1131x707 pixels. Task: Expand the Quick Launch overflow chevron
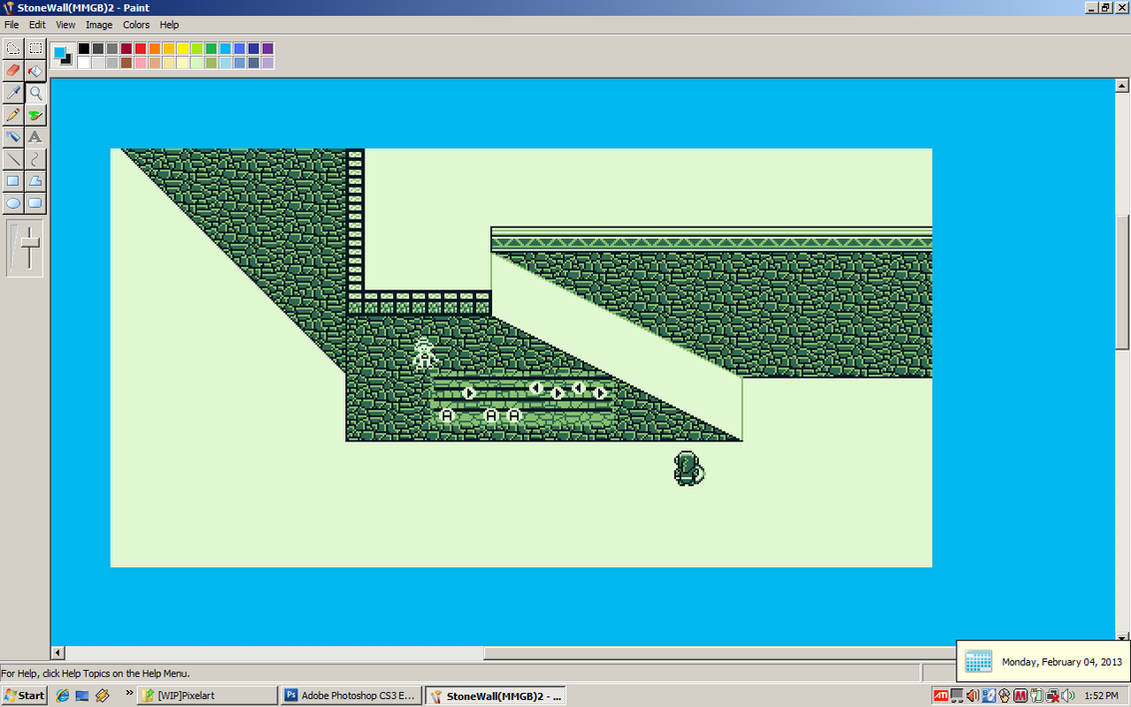pyautogui.click(x=129, y=693)
